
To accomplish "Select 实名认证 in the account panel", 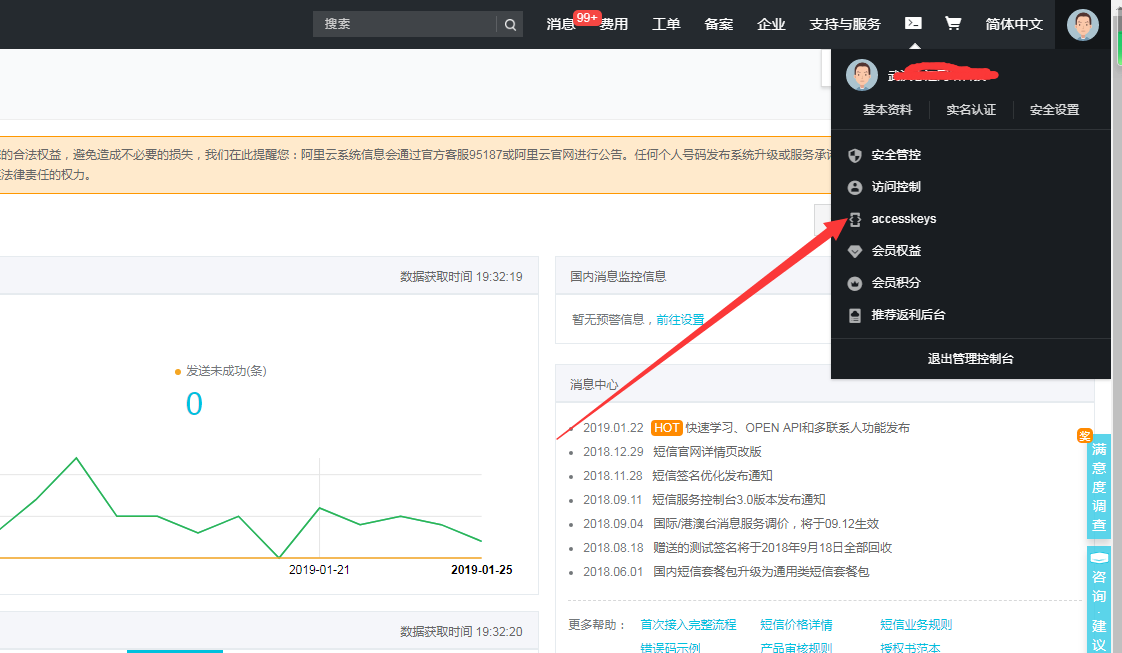I will coord(971,110).
